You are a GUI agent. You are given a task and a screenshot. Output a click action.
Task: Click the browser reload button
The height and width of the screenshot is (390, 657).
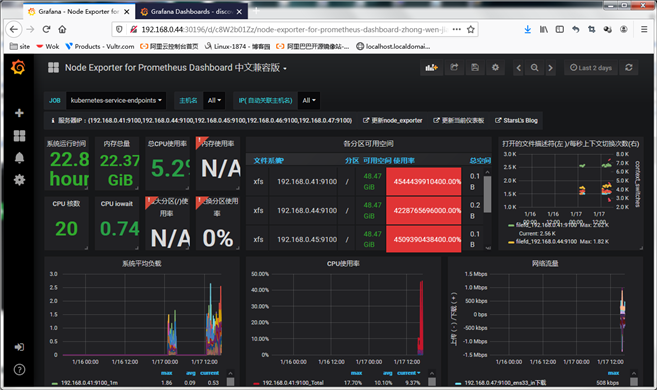(46, 29)
